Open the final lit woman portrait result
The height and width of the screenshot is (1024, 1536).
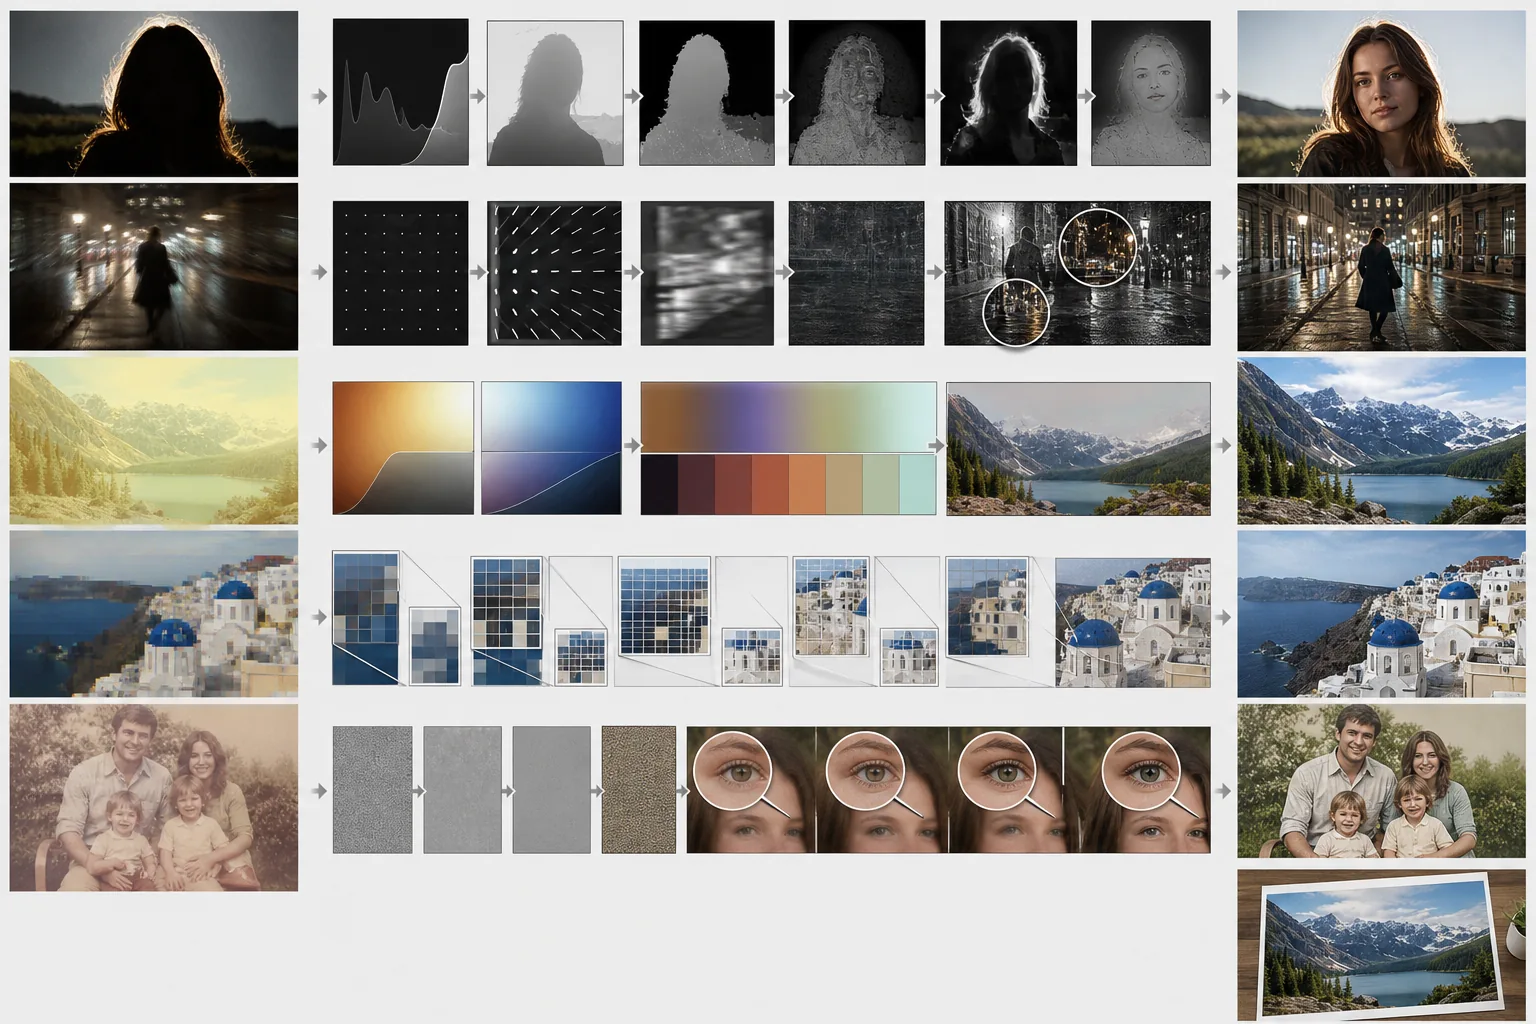[1381, 94]
